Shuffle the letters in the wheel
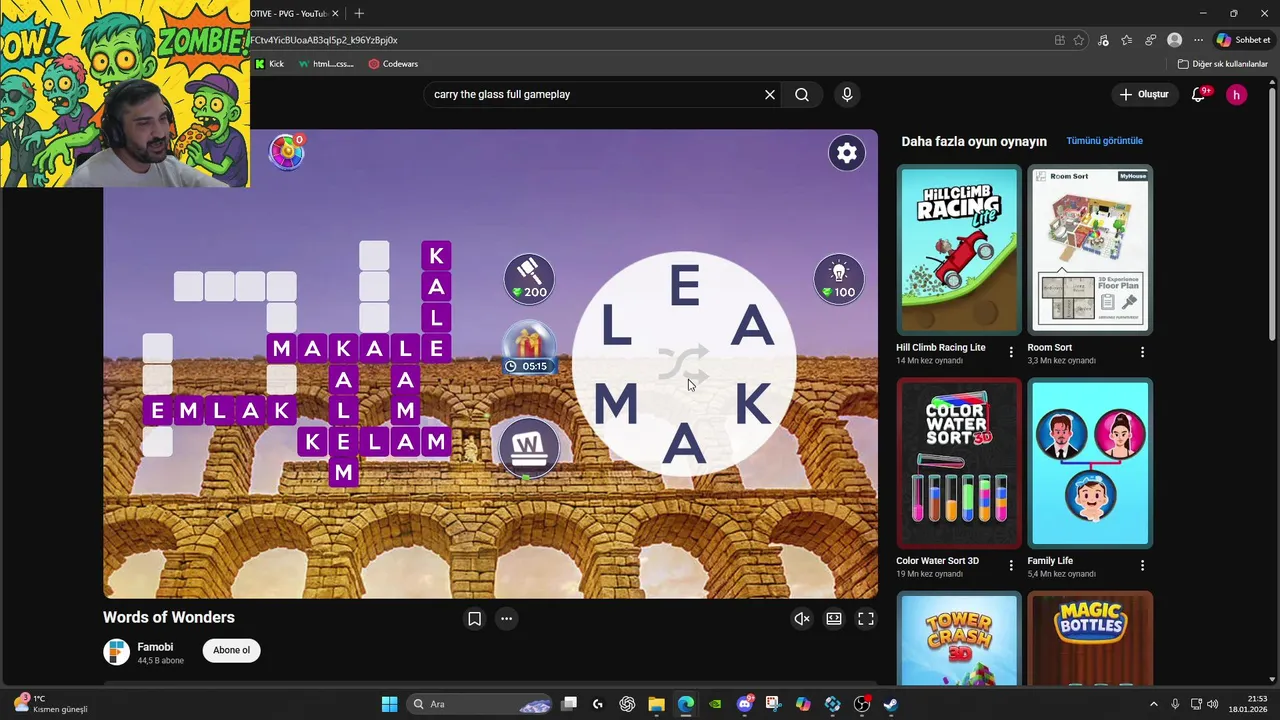Image resolution: width=1280 pixels, height=720 pixels. tap(684, 364)
